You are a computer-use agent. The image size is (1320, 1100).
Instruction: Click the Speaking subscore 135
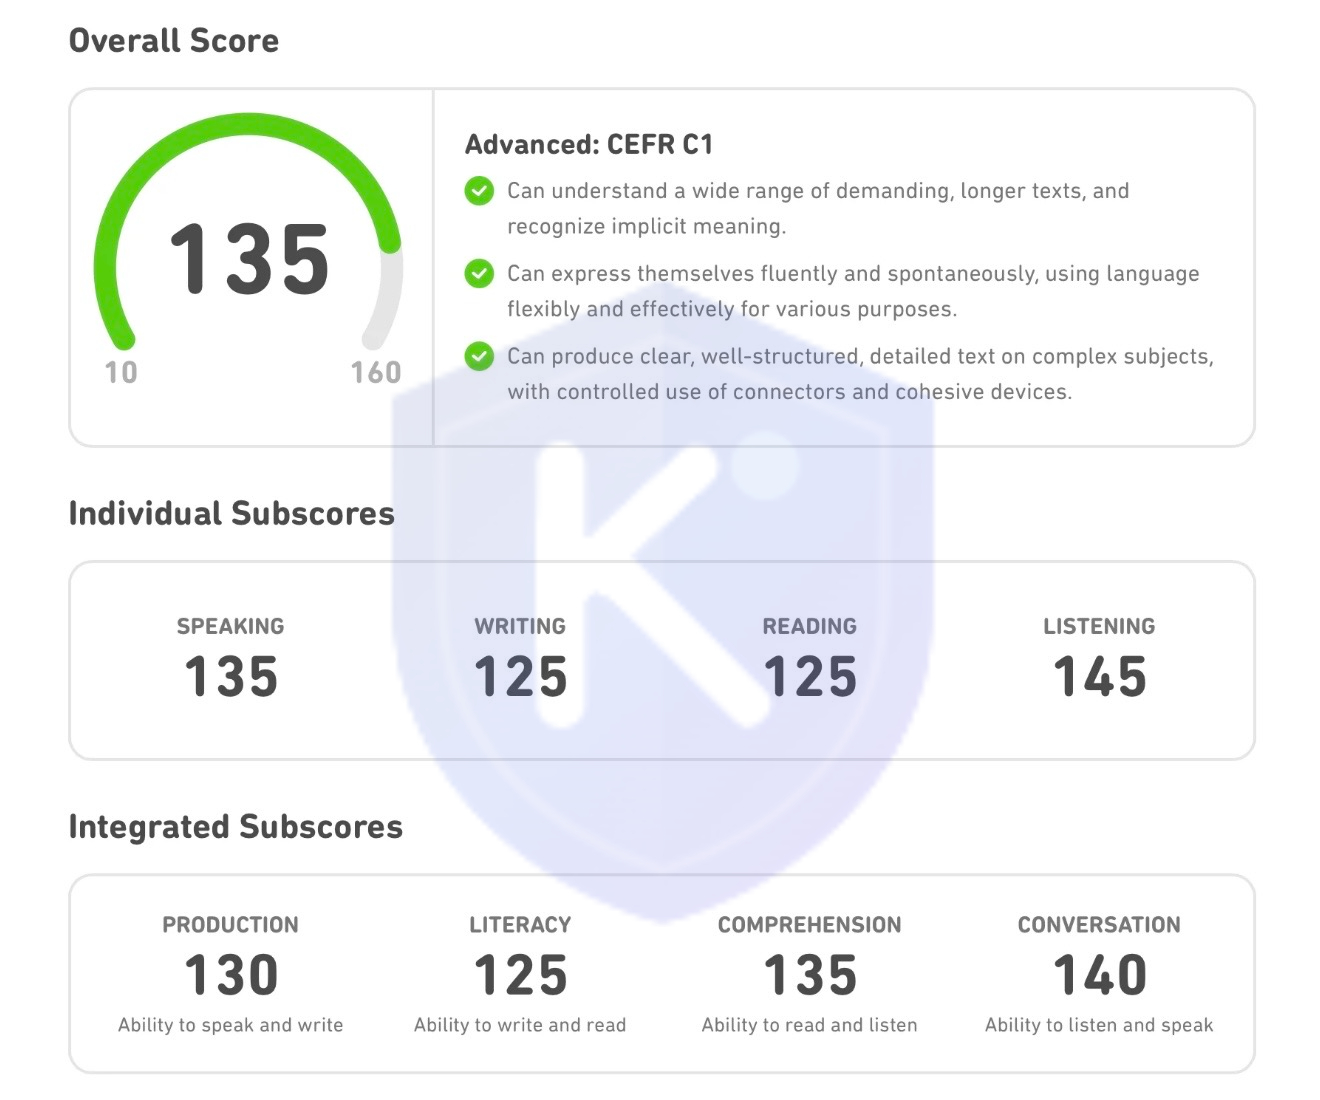(x=231, y=677)
